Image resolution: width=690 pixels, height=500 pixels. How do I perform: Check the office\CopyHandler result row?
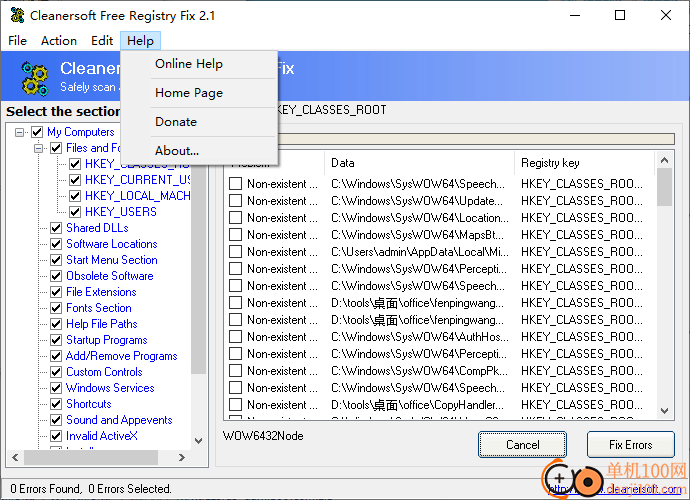click(x=235, y=405)
